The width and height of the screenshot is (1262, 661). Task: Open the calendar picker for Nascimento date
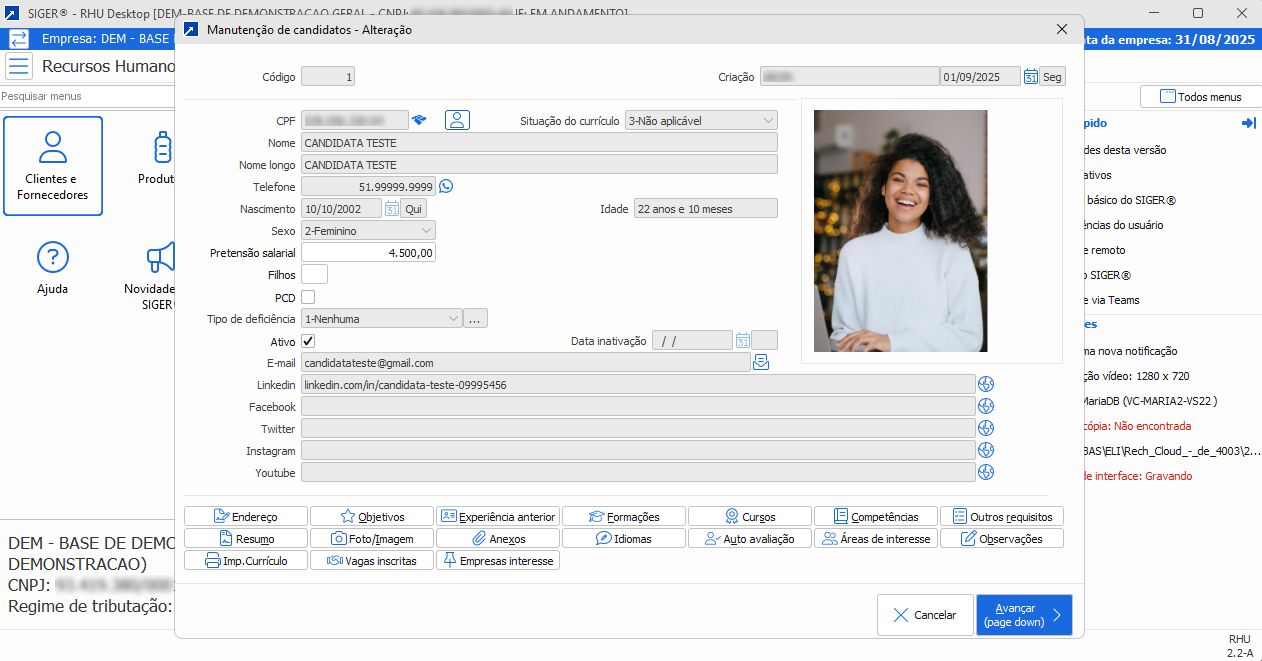(391, 209)
